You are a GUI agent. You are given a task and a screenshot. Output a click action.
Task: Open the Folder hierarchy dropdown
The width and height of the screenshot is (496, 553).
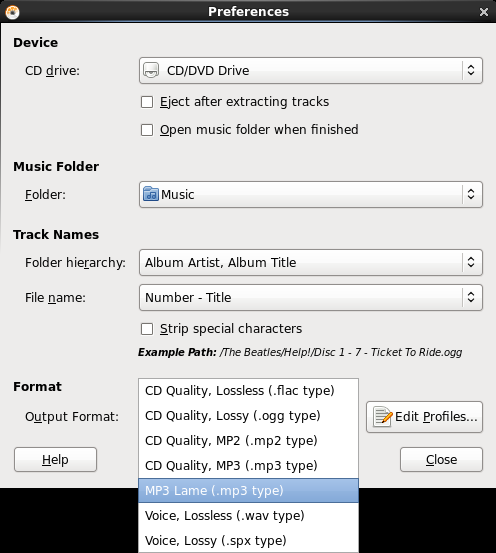(311, 262)
